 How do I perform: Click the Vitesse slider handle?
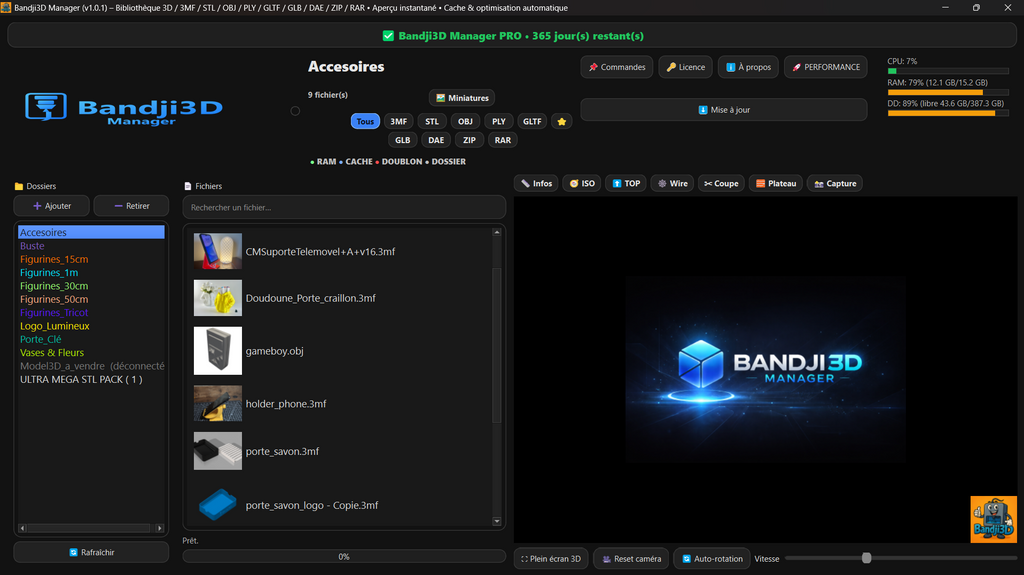click(x=867, y=558)
